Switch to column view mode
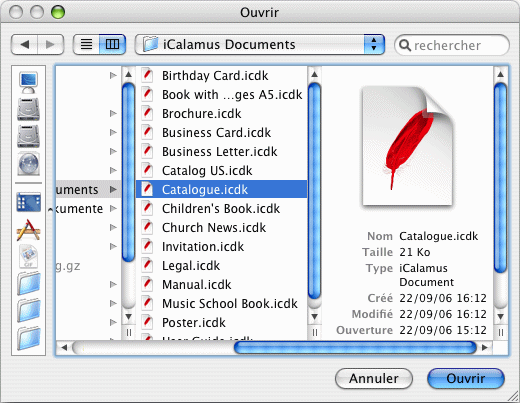This screenshot has height=403, width=520. point(112,44)
